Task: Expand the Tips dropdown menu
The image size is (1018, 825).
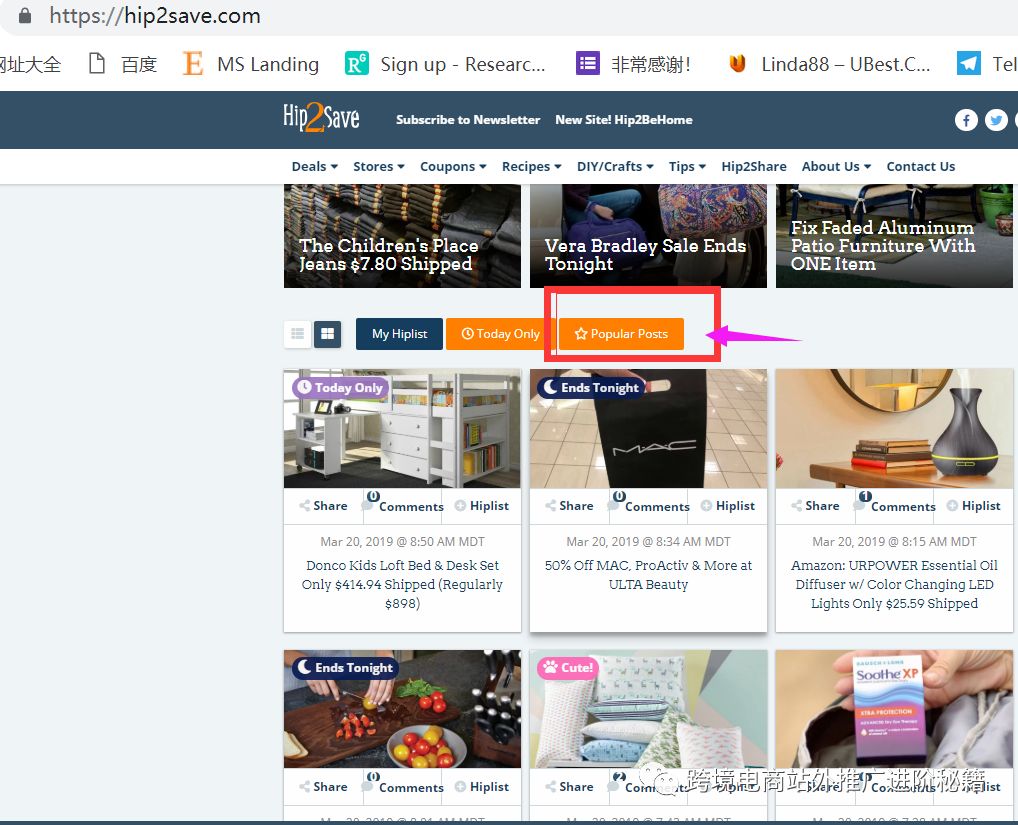Action: [688, 166]
